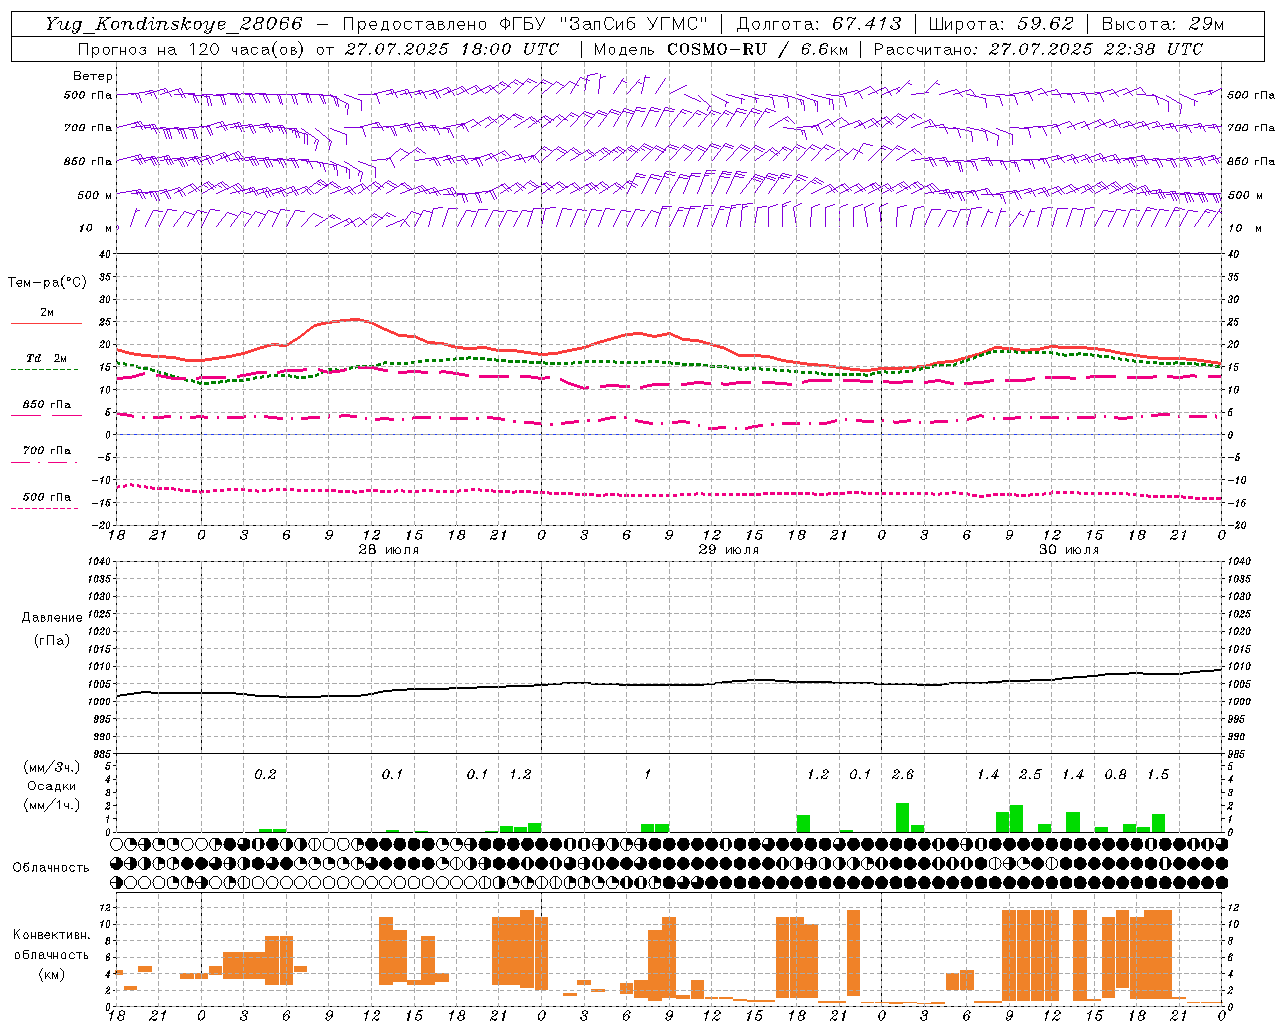
Task: Click the '850 гПа' temperature legend entry
Action: [47, 405]
